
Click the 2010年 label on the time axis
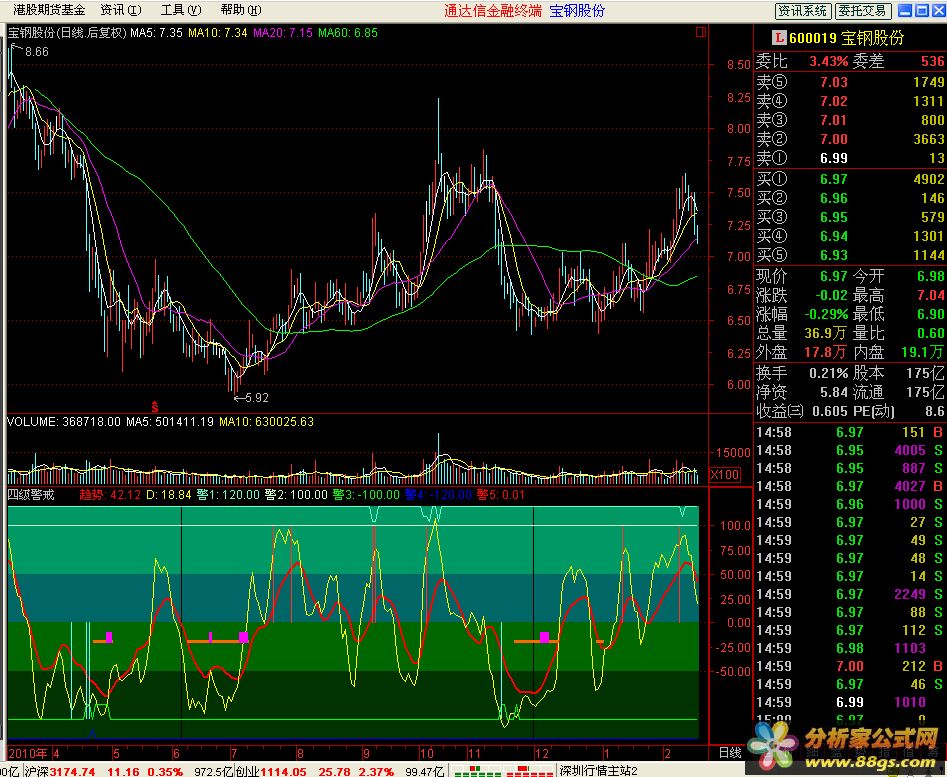tap(28, 753)
